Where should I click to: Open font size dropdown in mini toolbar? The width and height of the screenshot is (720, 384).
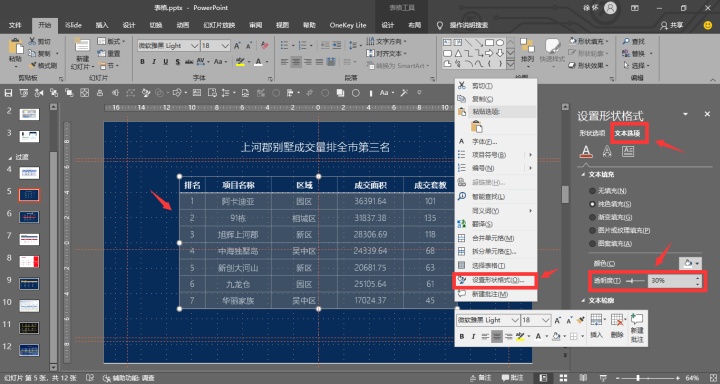pyautogui.click(x=546, y=320)
